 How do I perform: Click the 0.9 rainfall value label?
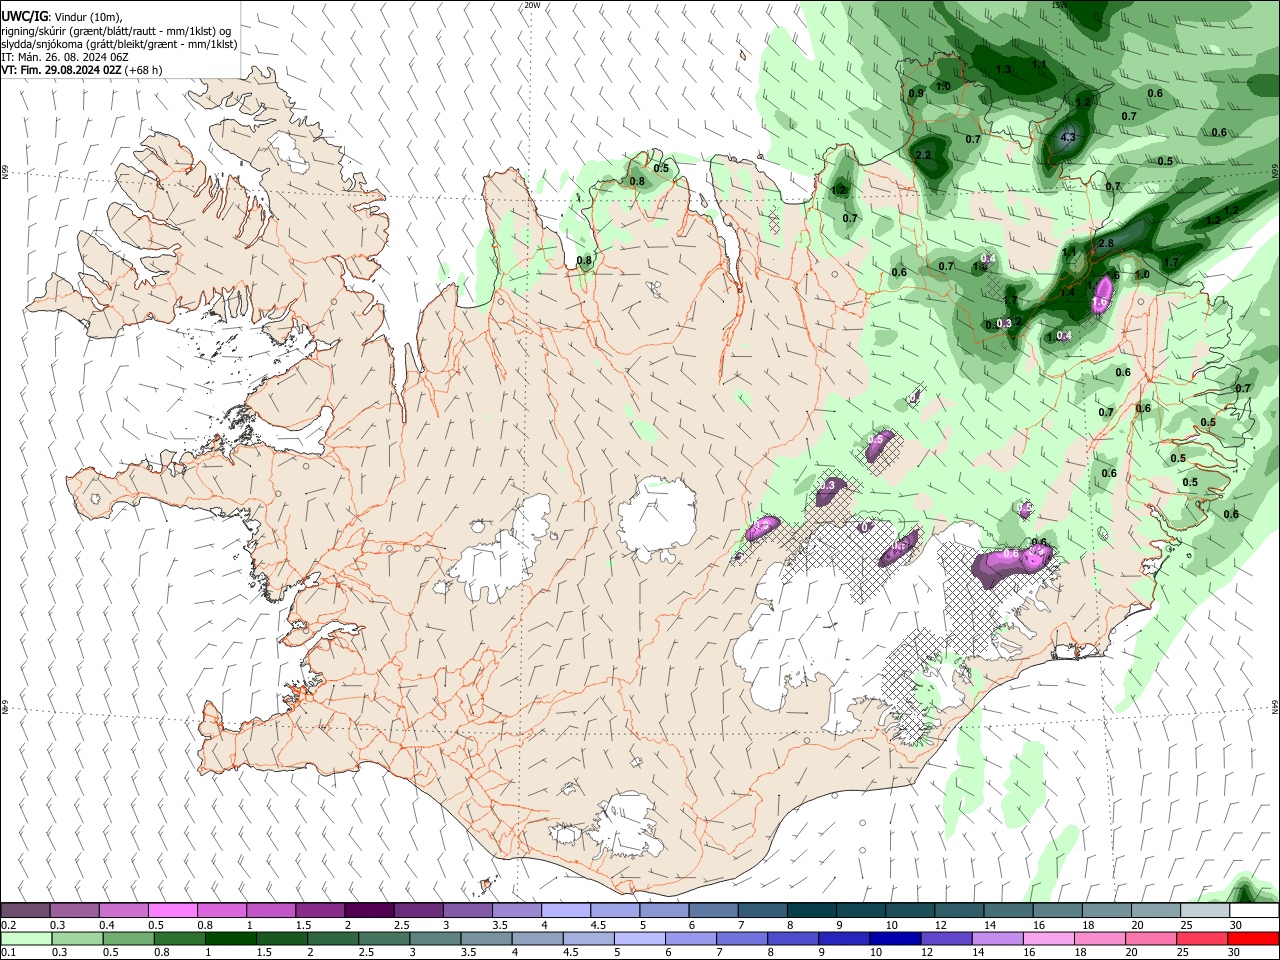pos(916,93)
